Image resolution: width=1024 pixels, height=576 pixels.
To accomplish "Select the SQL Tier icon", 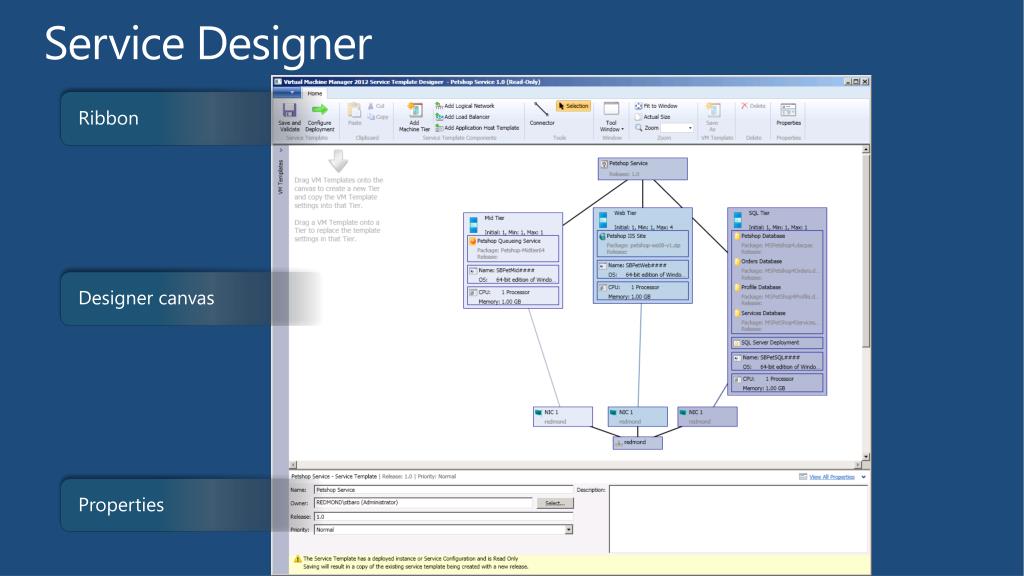I will 737,220.
